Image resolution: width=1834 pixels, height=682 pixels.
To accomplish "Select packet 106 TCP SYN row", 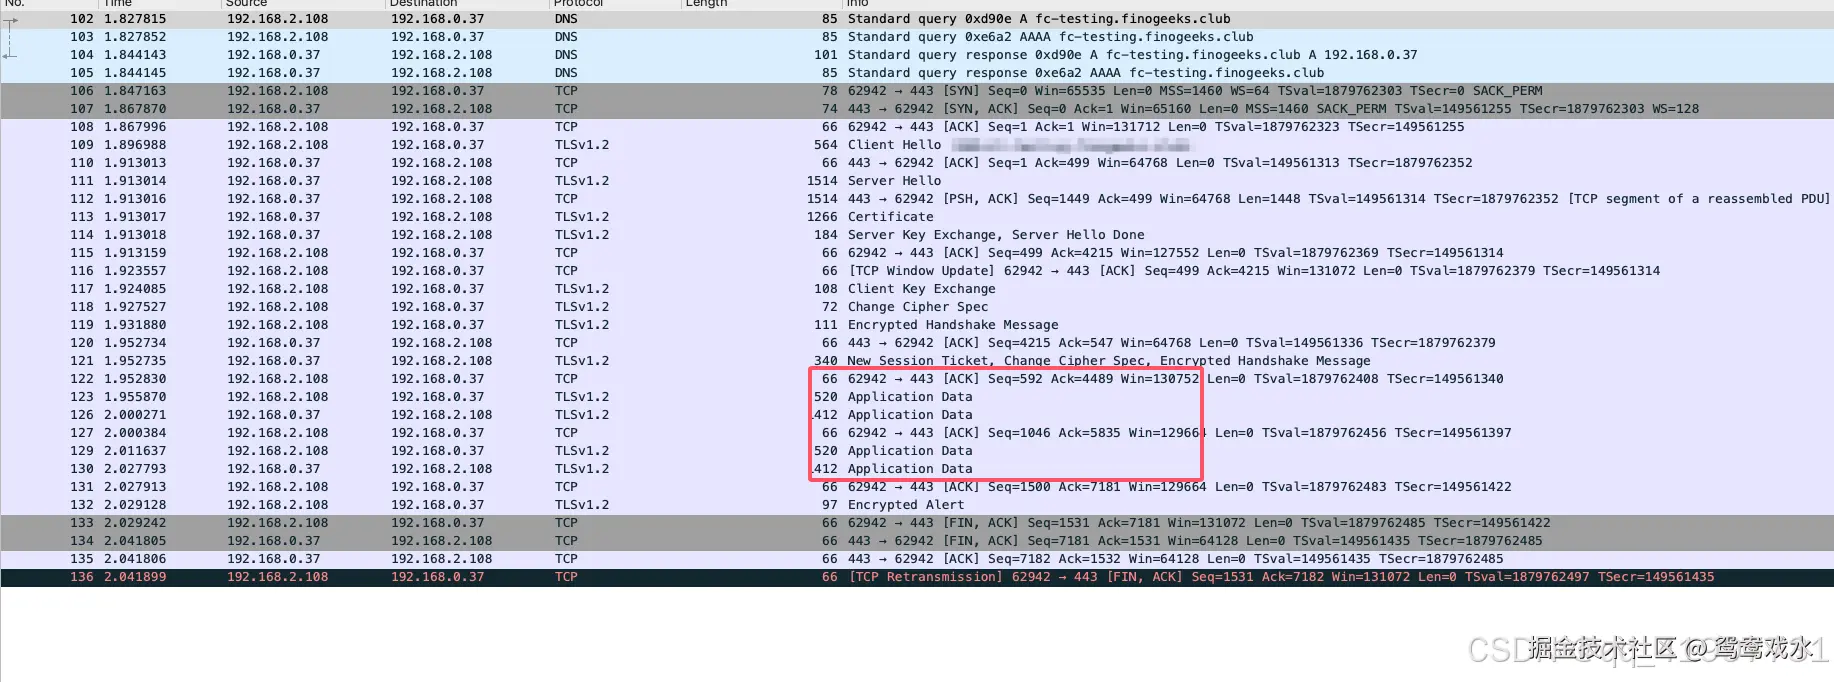I will tap(917, 91).
